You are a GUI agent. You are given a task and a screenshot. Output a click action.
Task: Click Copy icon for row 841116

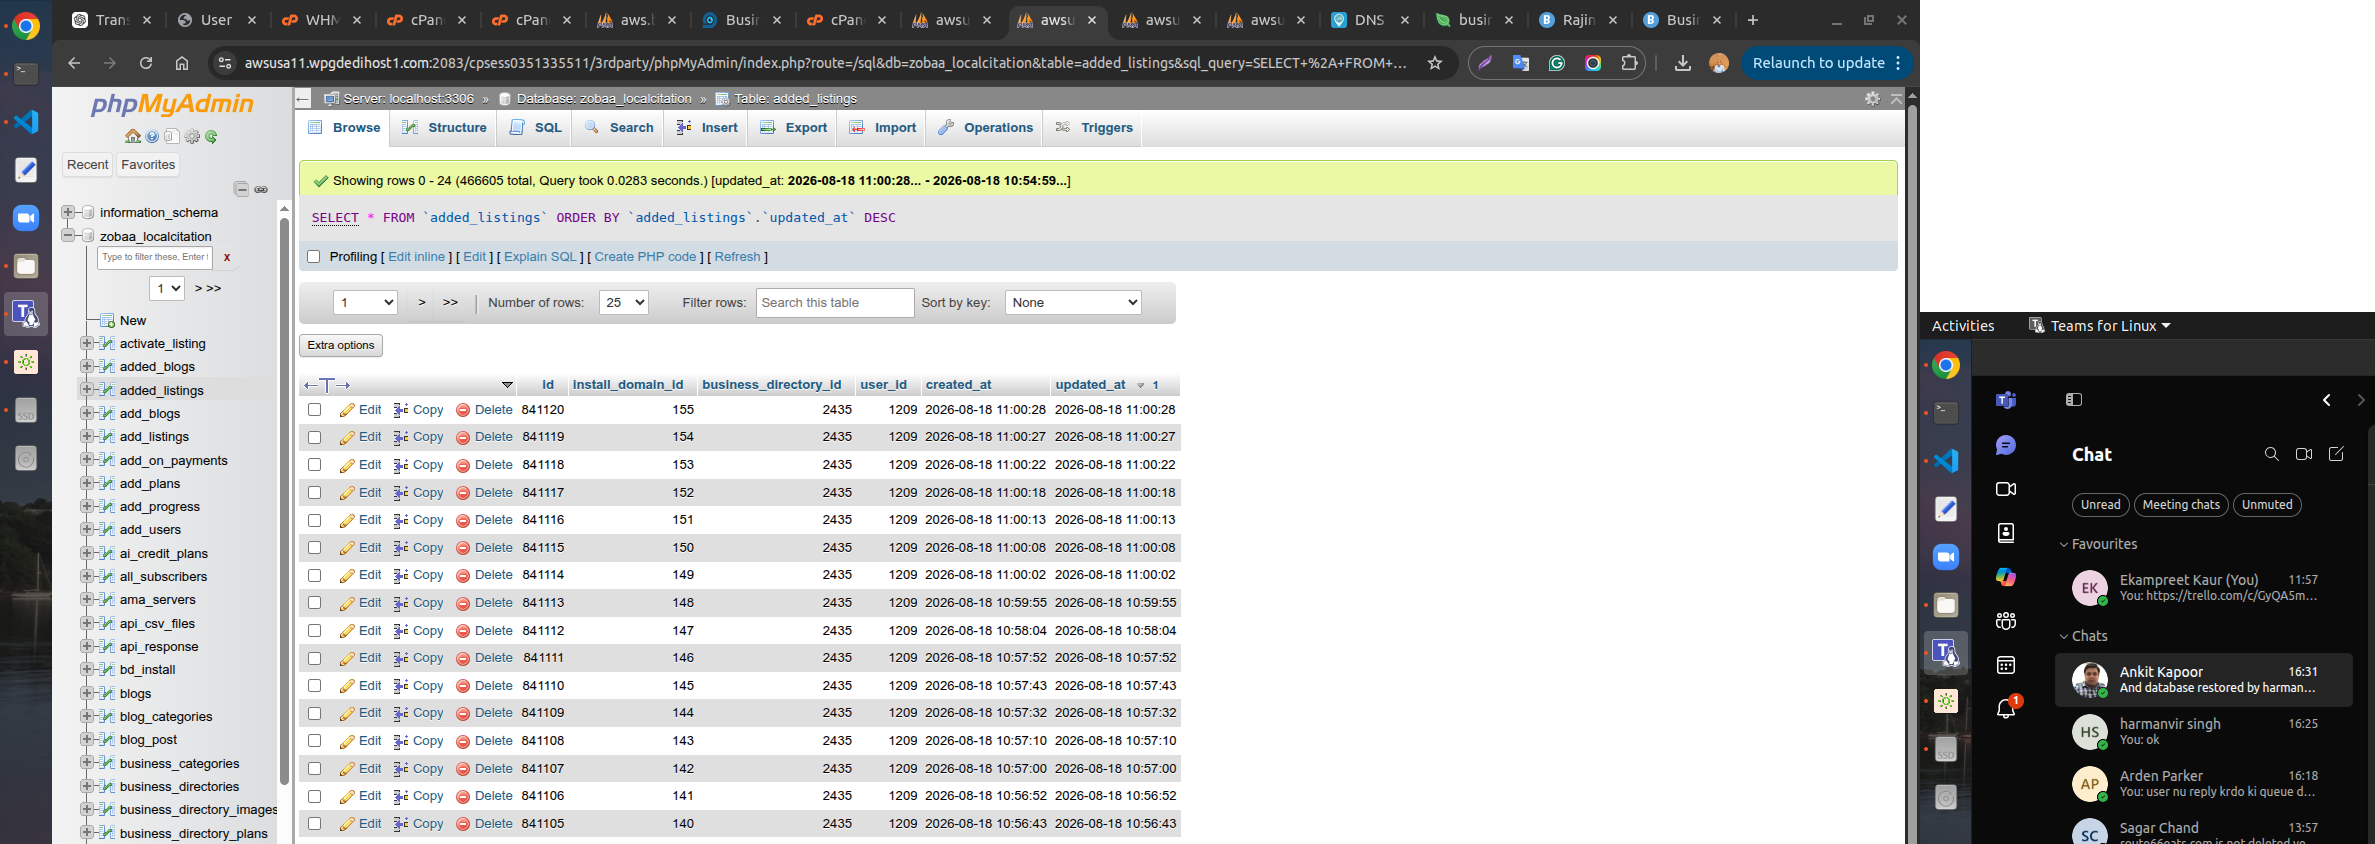pyautogui.click(x=401, y=520)
